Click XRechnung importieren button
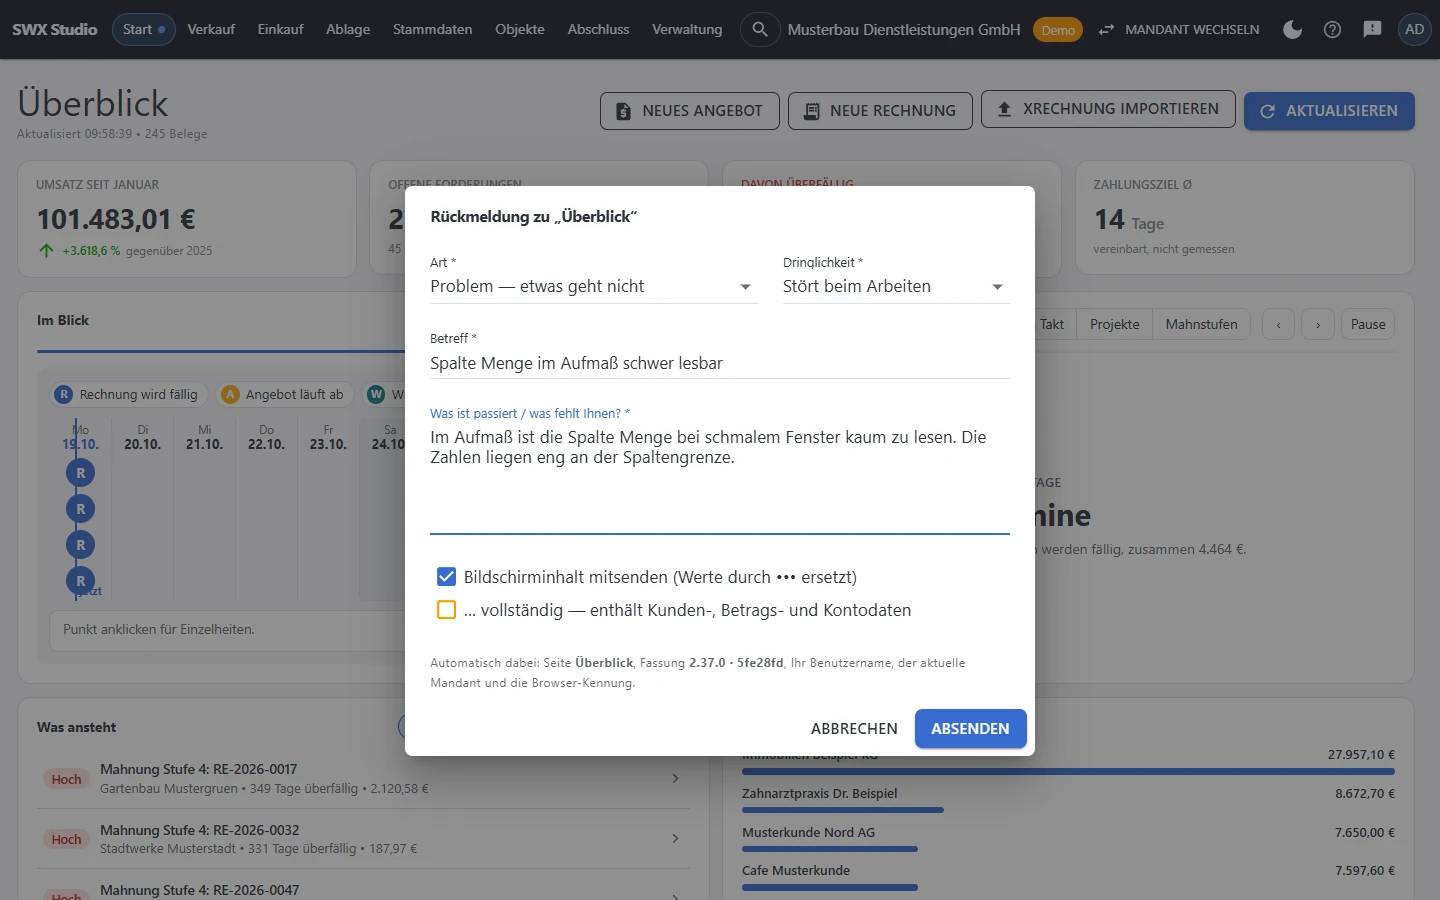This screenshot has height=900, width=1440. click(x=1108, y=109)
